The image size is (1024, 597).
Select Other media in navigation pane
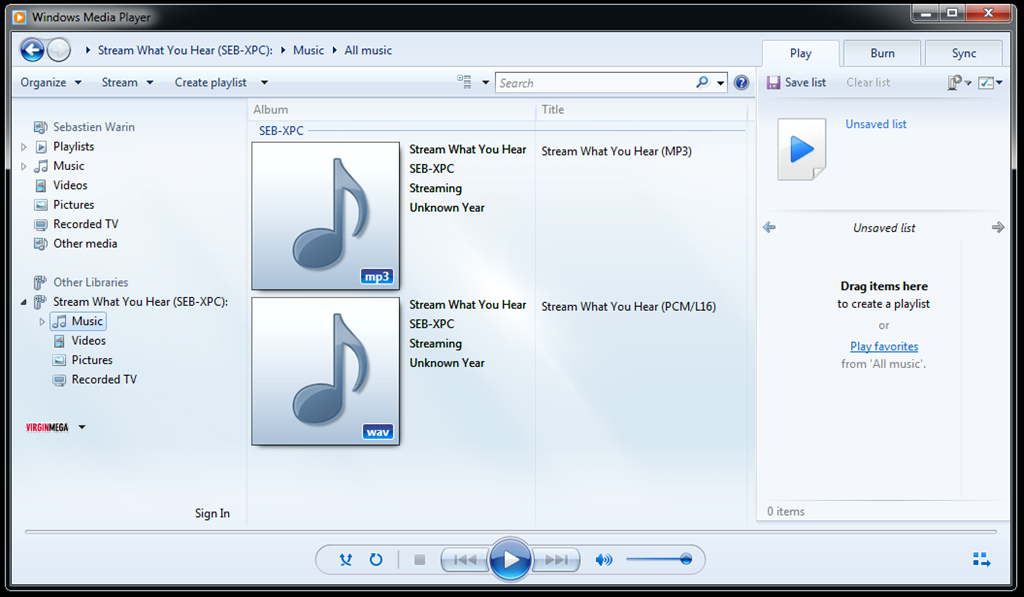(85, 244)
